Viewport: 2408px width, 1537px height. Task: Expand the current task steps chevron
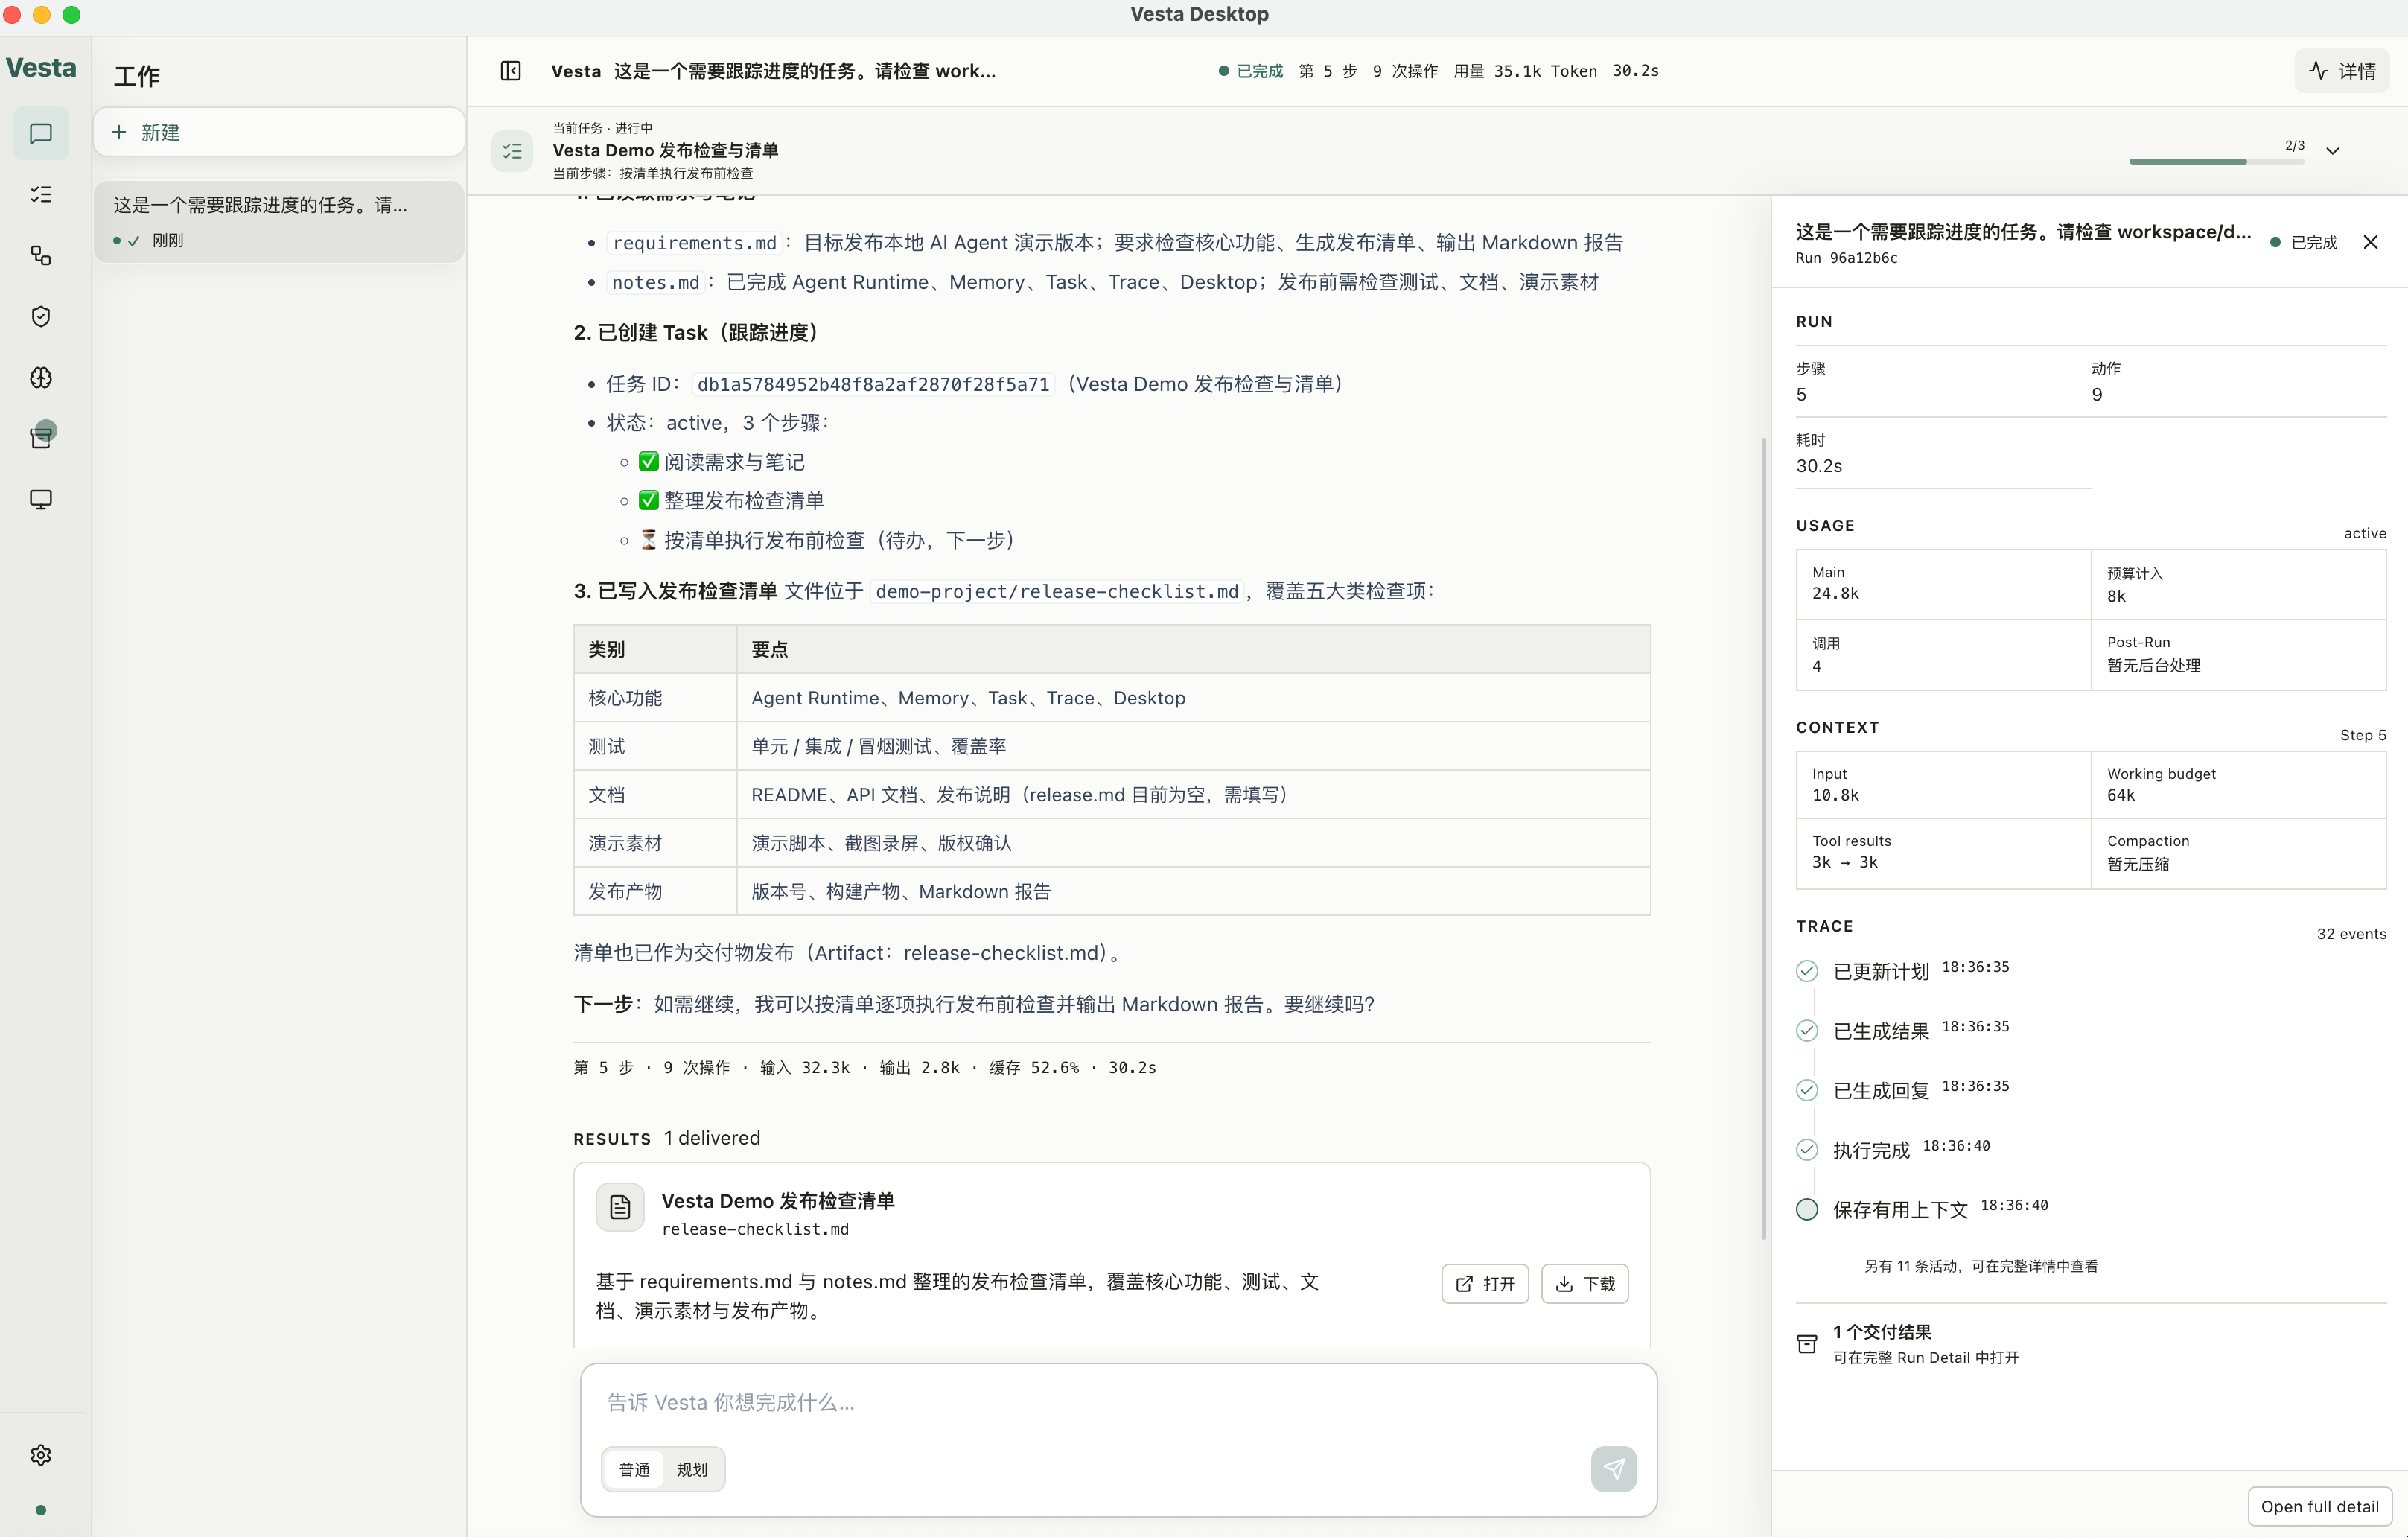point(2332,151)
